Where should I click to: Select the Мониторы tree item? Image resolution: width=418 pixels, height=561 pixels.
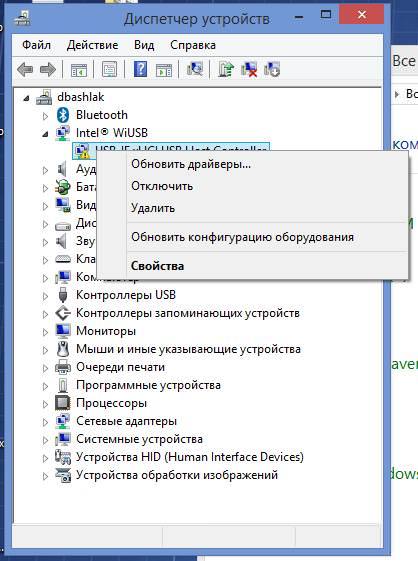click(106, 331)
